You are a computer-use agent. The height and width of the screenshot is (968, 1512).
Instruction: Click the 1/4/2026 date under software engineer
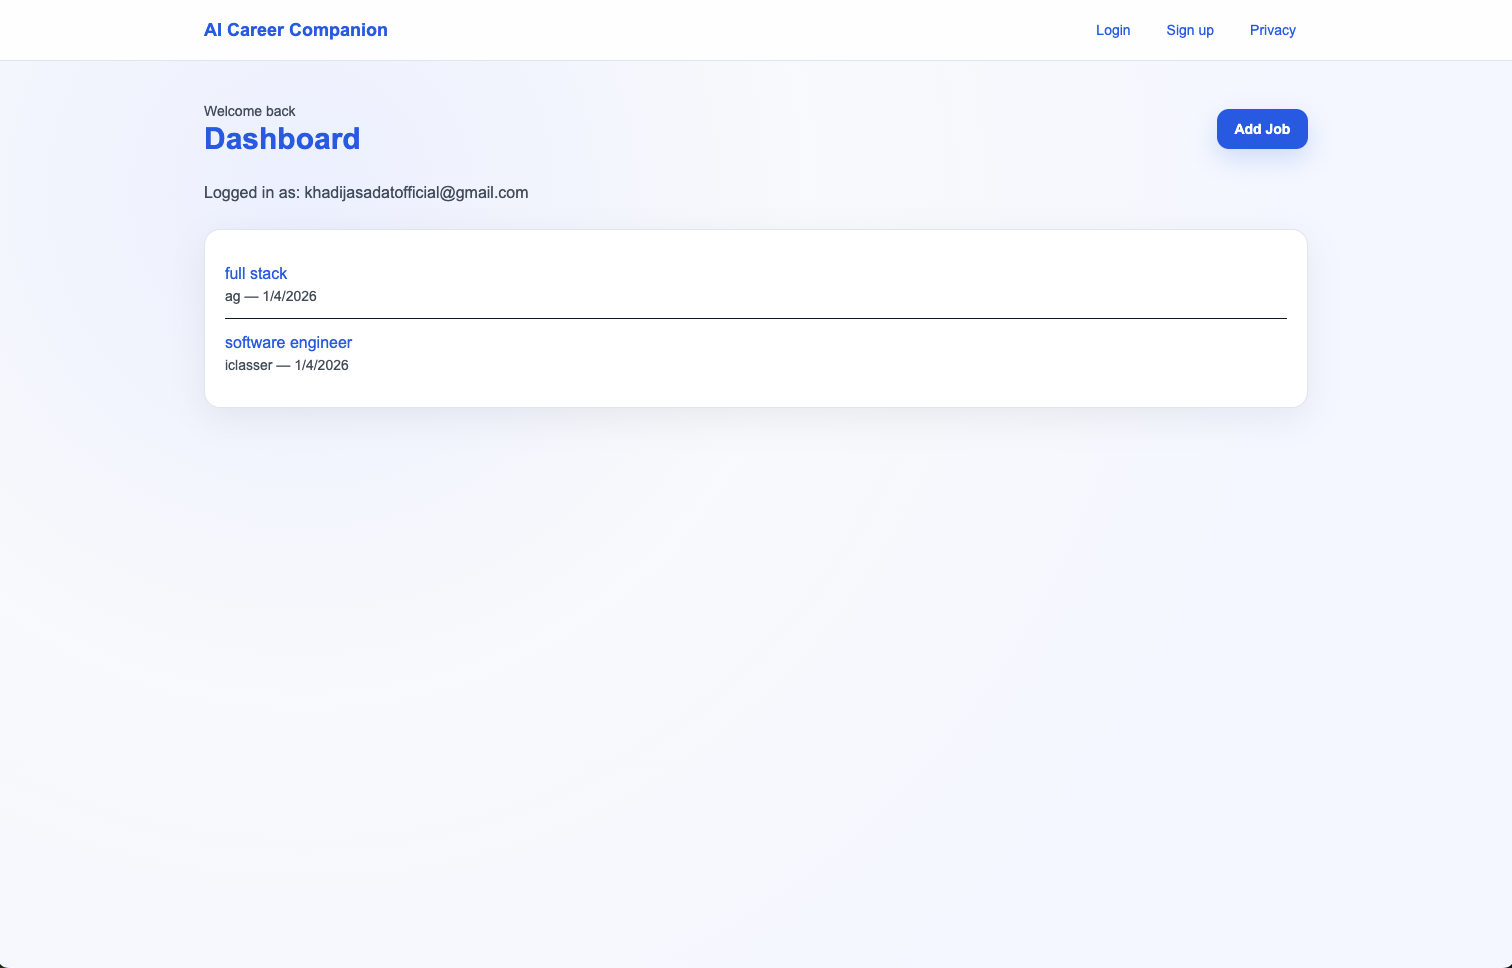pos(321,365)
